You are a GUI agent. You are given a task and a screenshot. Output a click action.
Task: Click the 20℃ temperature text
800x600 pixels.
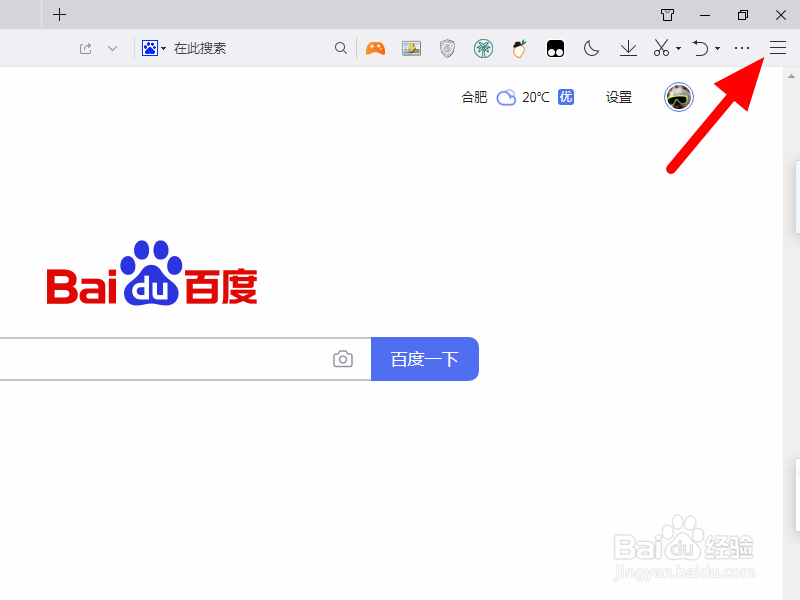(x=536, y=97)
